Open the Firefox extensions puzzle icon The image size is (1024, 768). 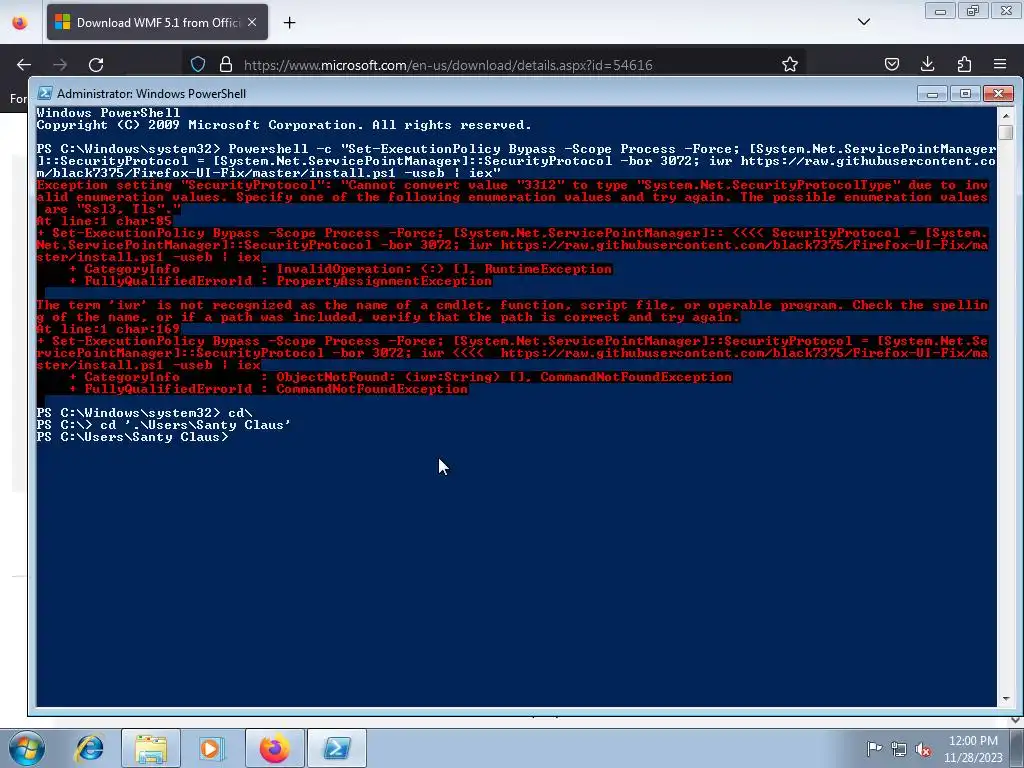964,64
